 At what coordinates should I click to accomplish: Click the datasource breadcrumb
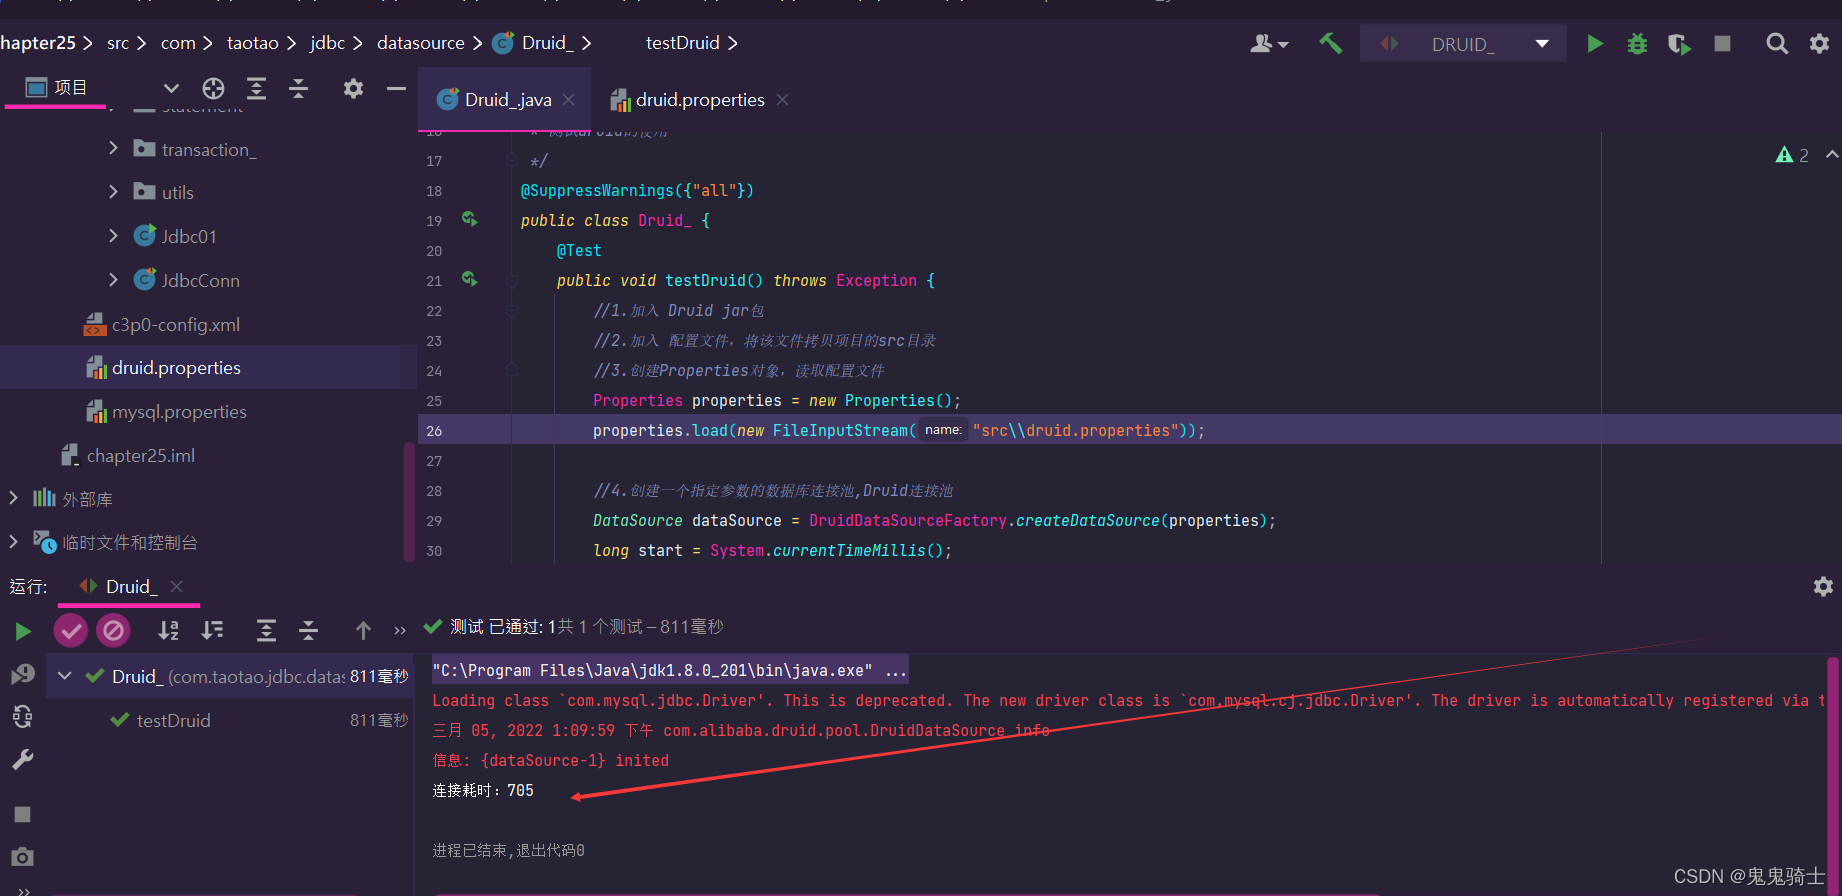tap(421, 43)
